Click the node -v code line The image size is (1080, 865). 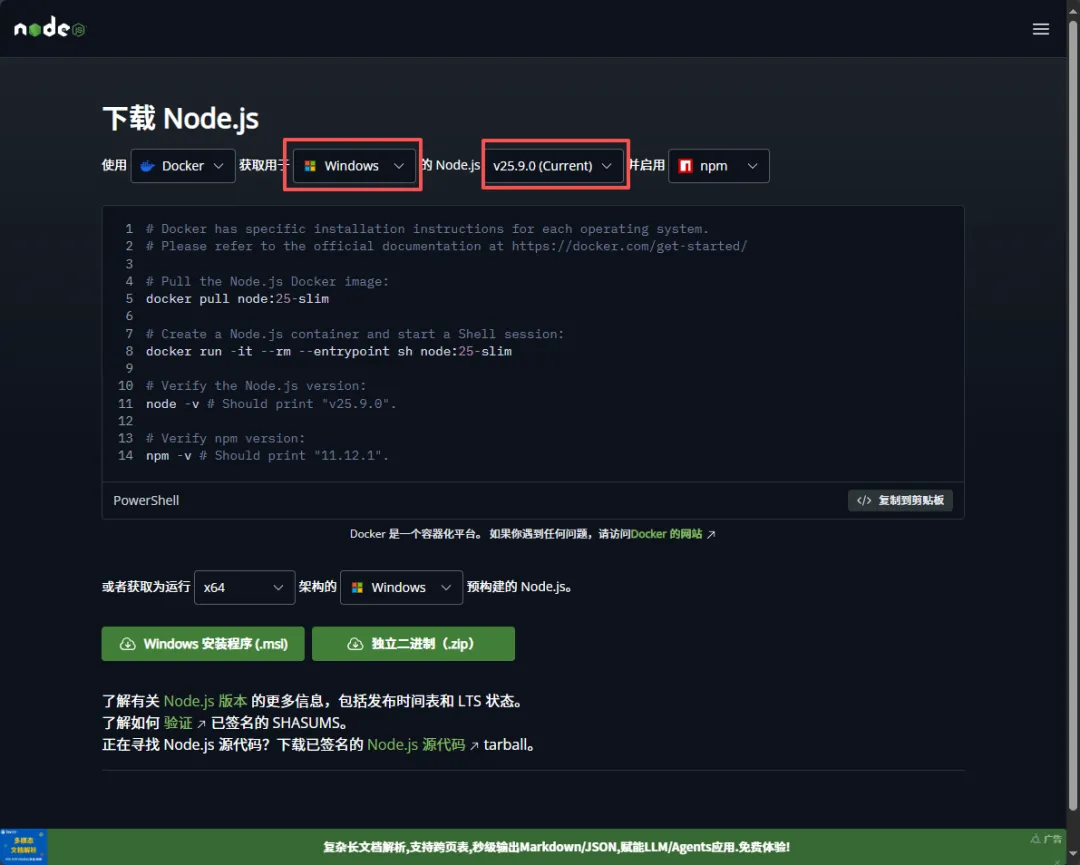[271, 404]
